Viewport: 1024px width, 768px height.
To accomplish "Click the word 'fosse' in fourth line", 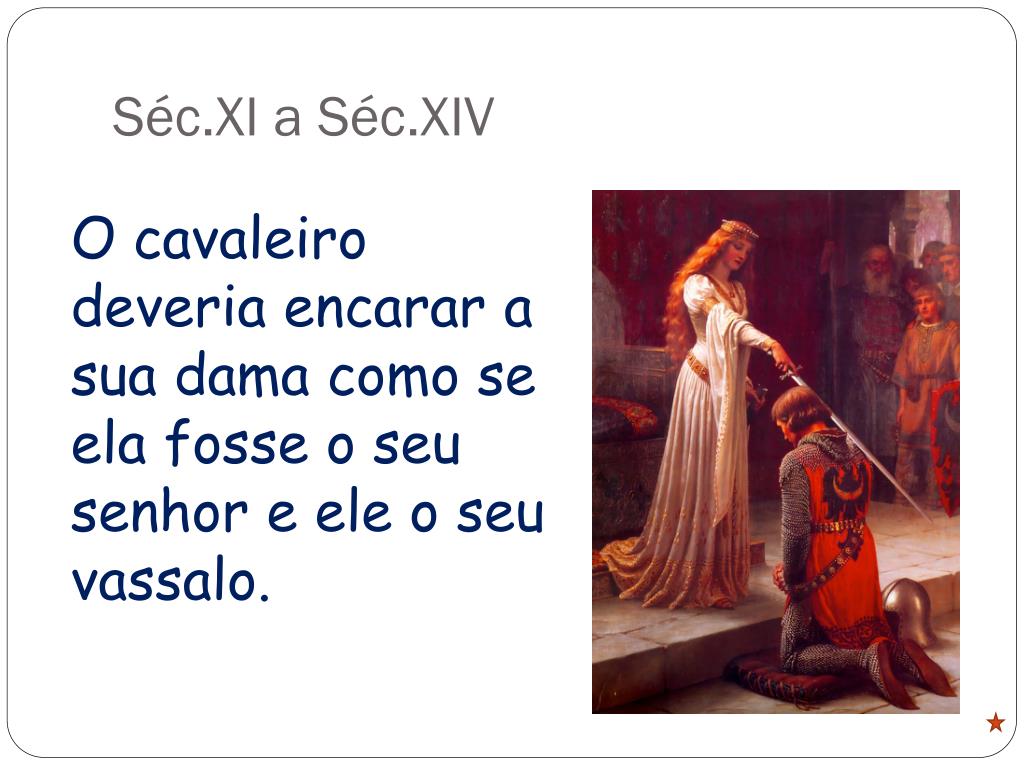I will pos(236,443).
